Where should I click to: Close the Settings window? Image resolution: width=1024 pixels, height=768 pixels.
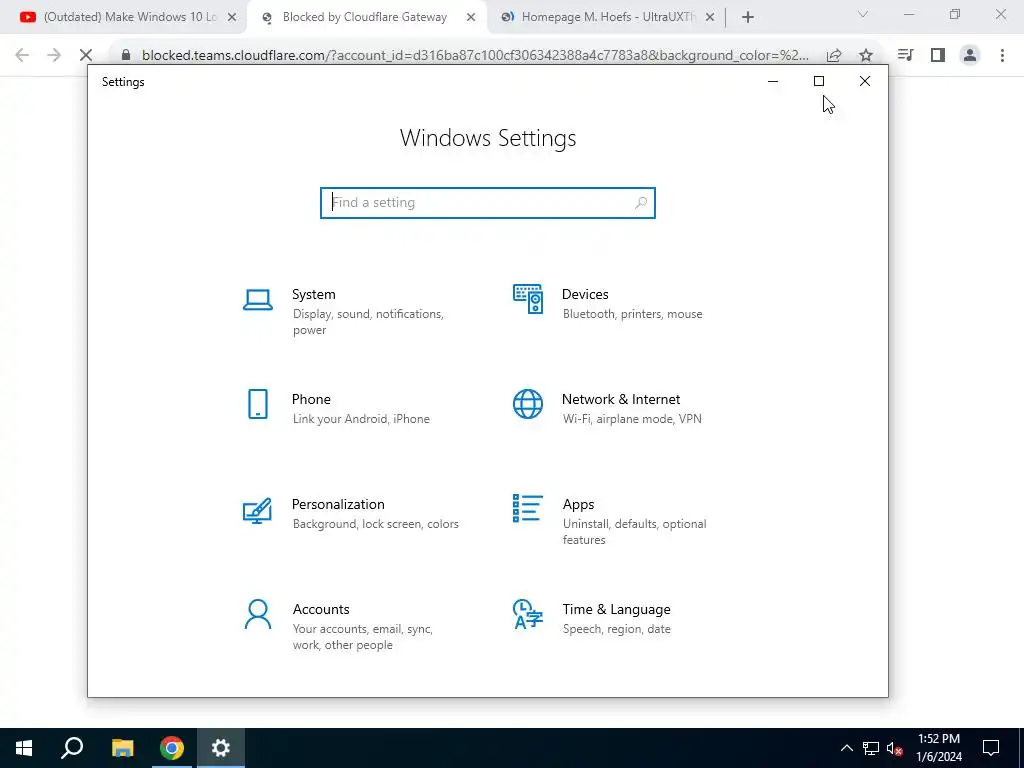(x=865, y=81)
